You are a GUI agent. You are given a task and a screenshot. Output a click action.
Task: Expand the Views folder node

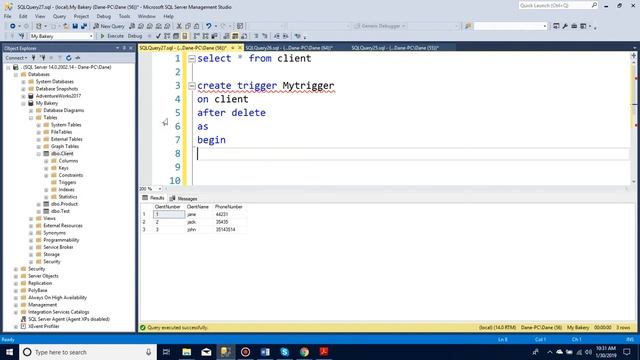click(x=31, y=219)
